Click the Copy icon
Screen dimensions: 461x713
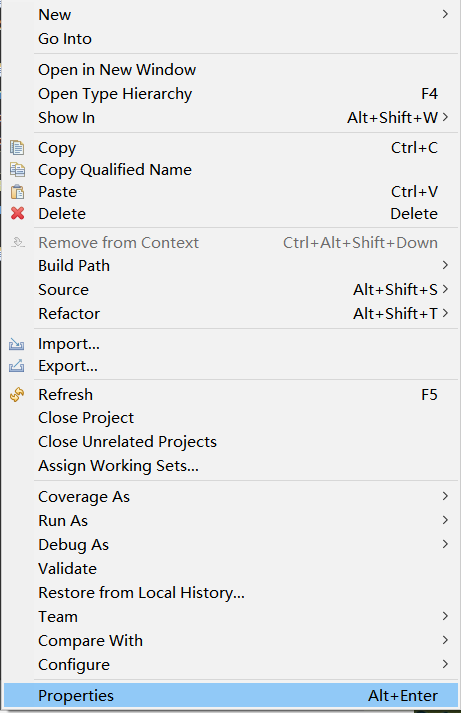[x=17, y=147]
